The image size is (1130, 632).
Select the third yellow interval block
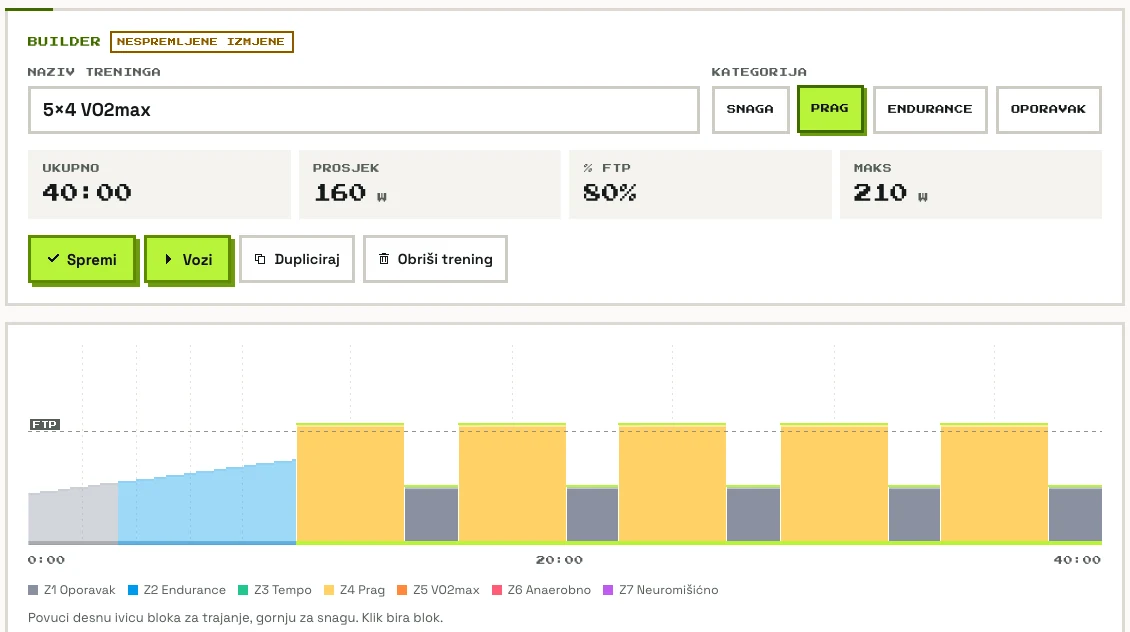point(672,483)
